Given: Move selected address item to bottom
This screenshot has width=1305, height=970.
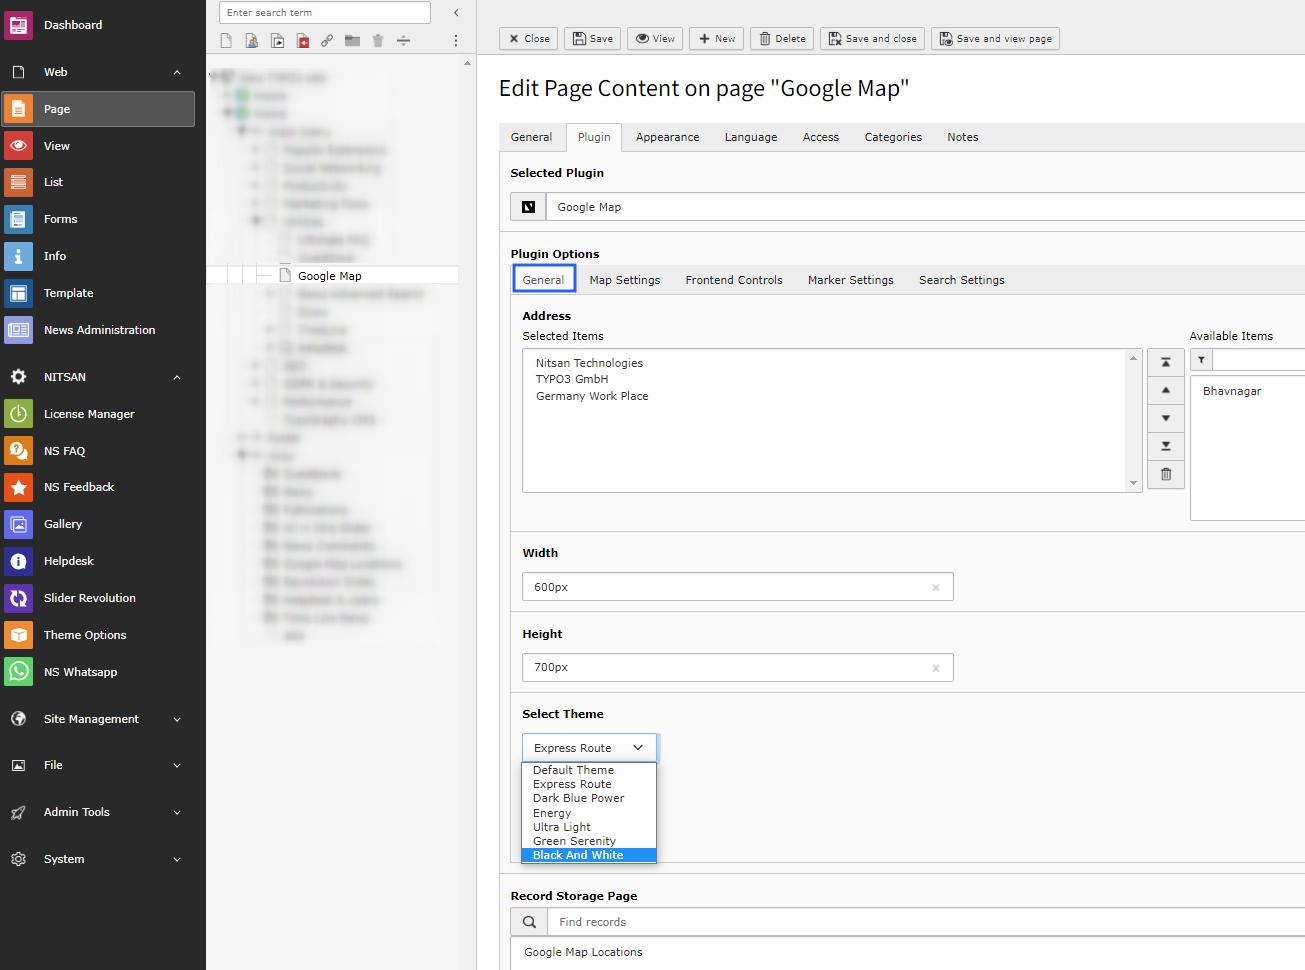Looking at the screenshot, I should tap(1166, 446).
